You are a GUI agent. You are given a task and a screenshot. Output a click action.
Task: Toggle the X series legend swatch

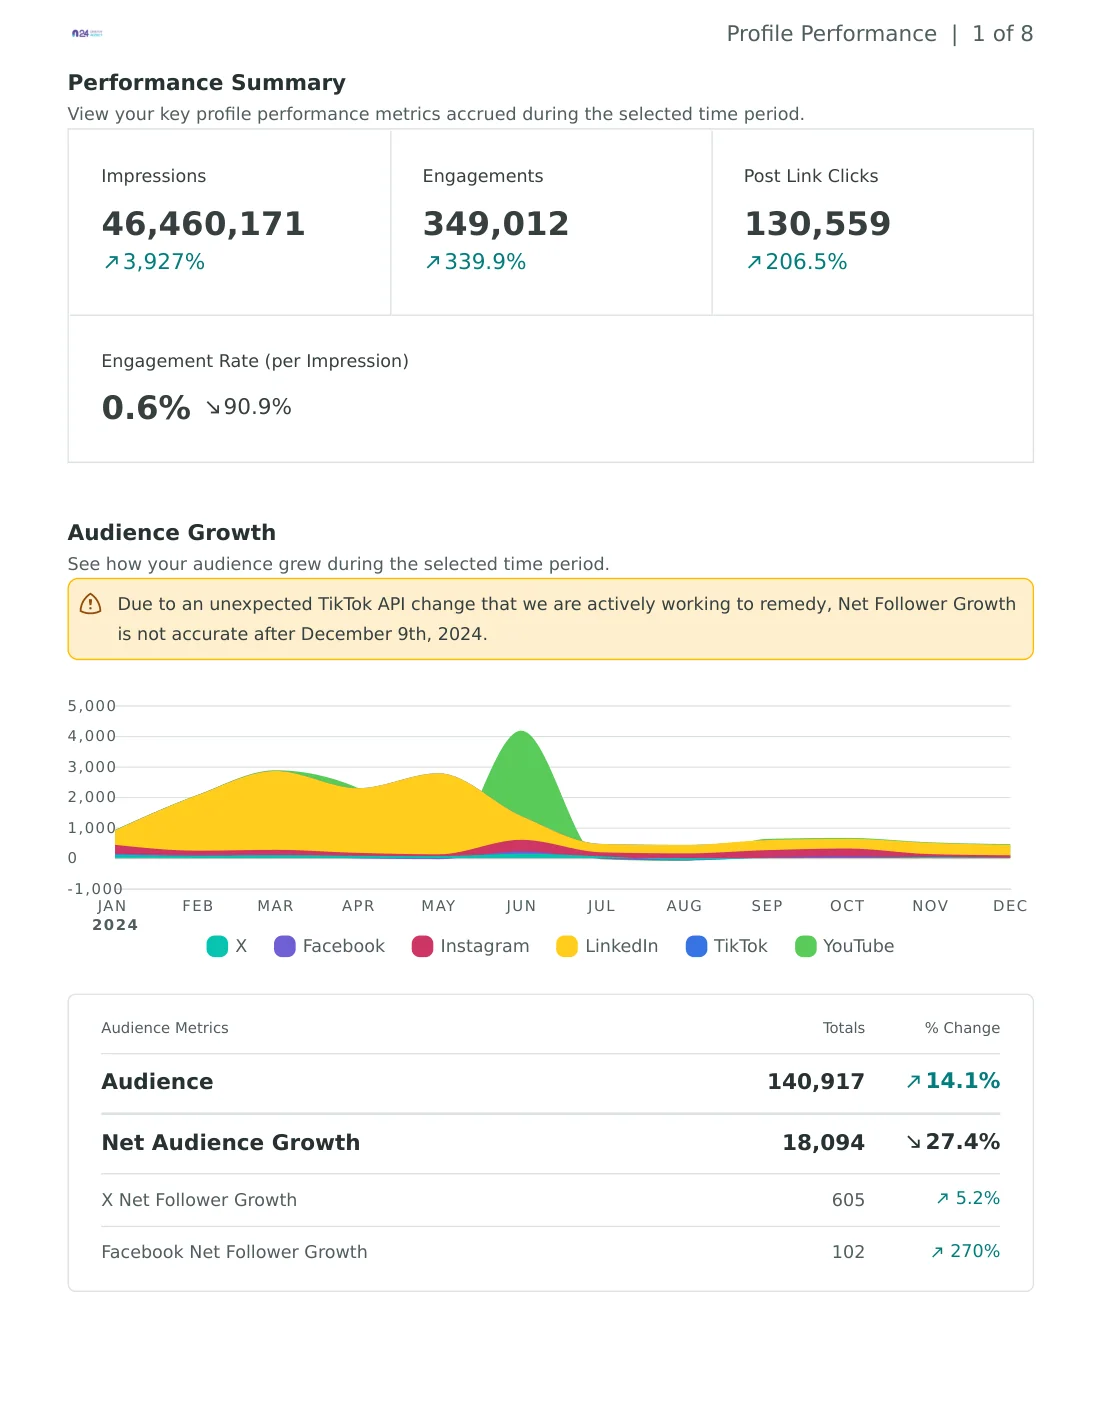(217, 946)
